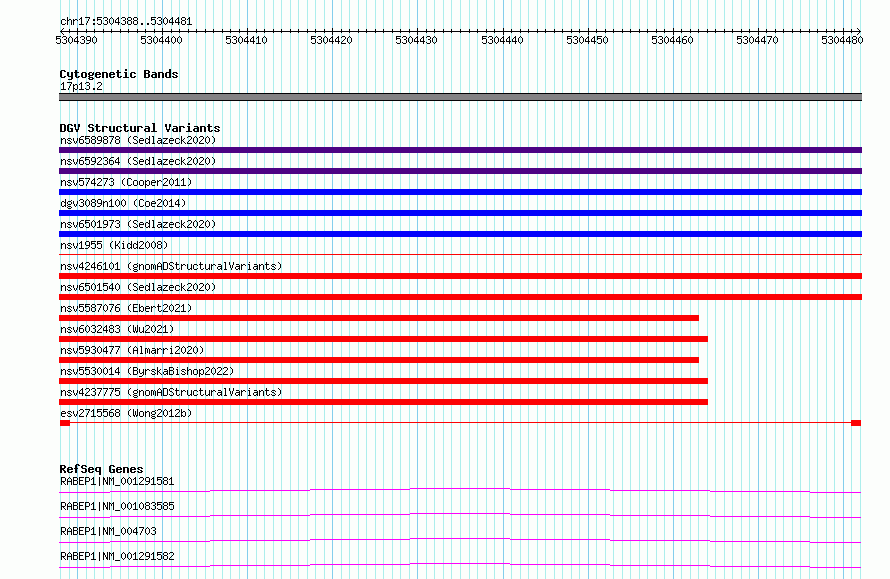Click the red bar for nsv4246101

tap(460, 276)
